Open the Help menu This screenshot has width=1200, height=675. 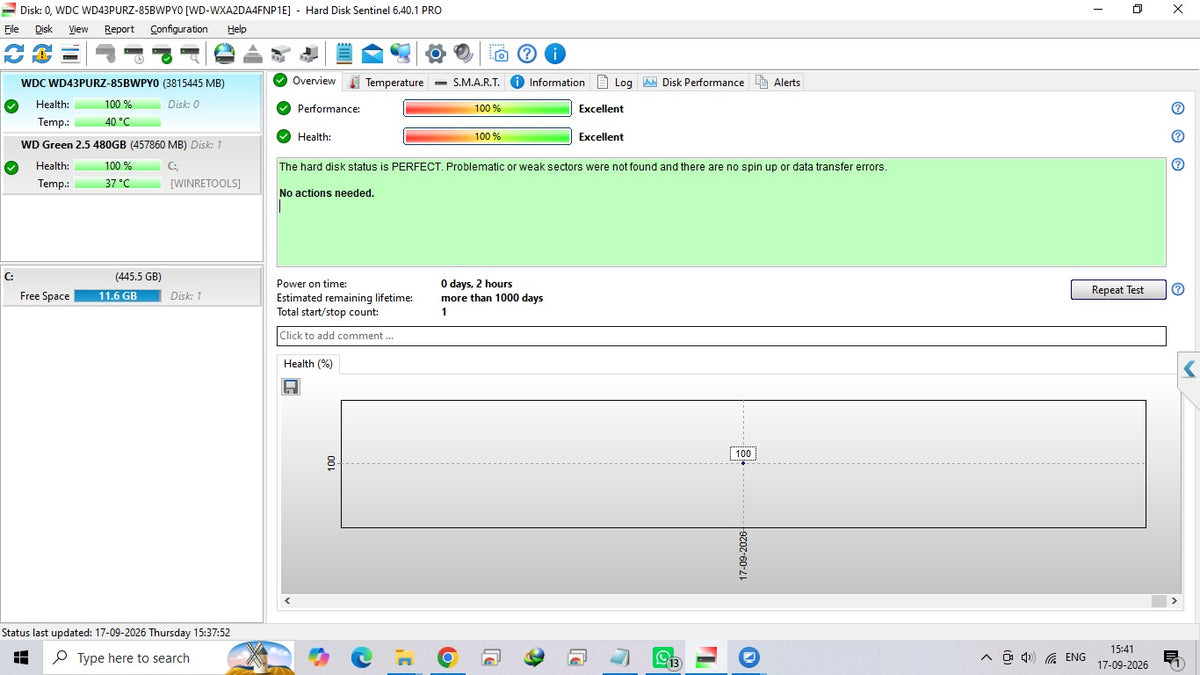(237, 29)
